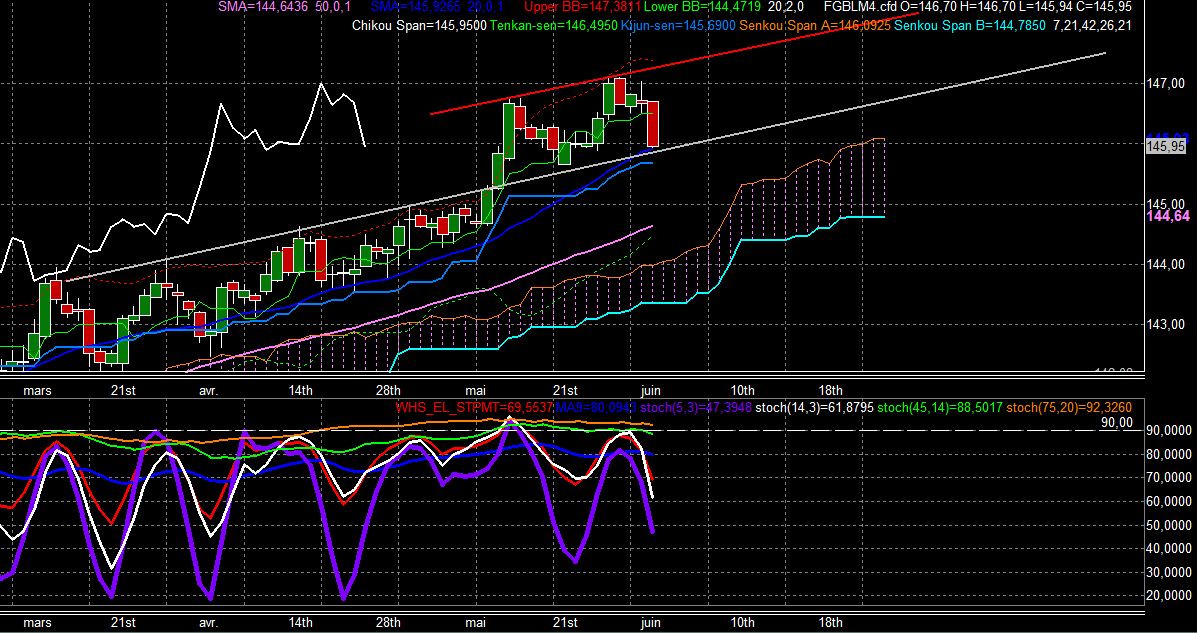The width and height of the screenshot is (1197, 633).
Task: Select the WHS_EL_STPMT=69,5537 indicator label
Action: click(475, 408)
